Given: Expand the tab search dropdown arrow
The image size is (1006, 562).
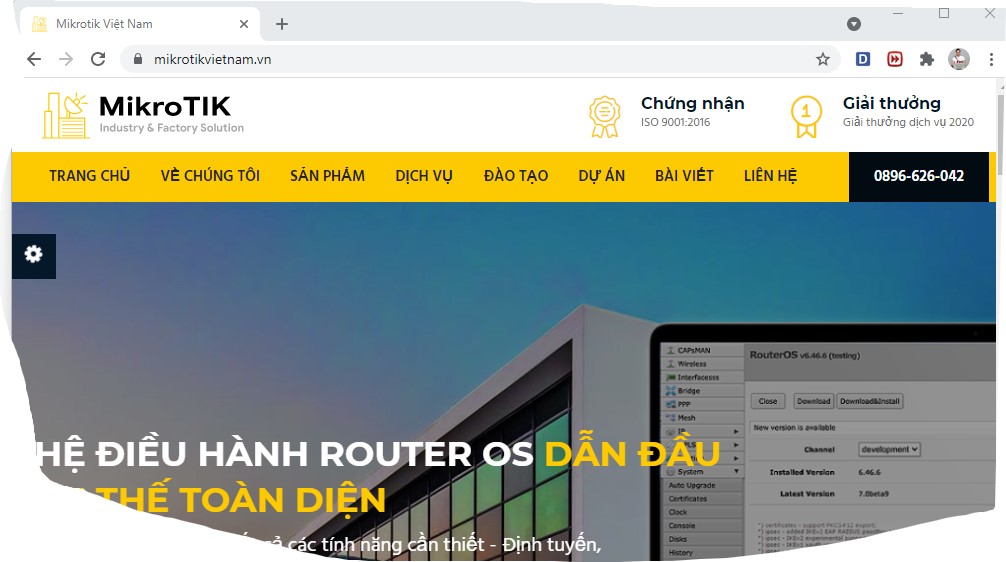Looking at the screenshot, I should (x=853, y=24).
